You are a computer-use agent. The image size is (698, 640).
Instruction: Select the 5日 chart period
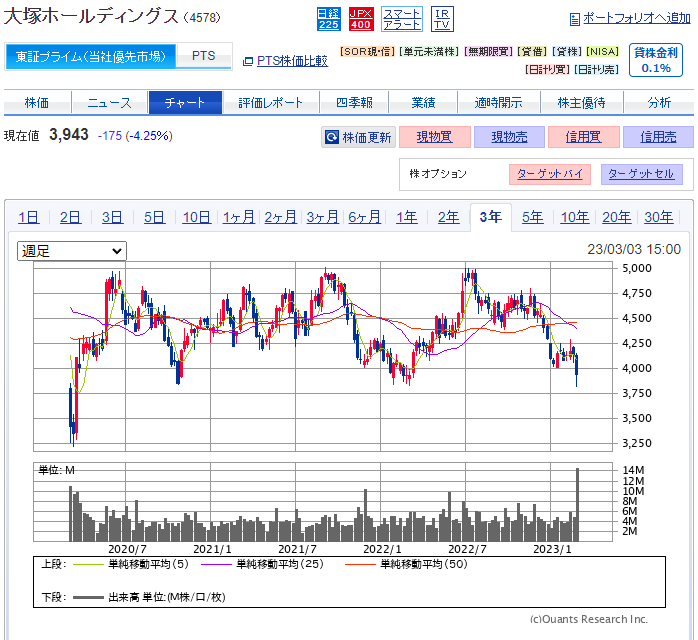(154, 217)
